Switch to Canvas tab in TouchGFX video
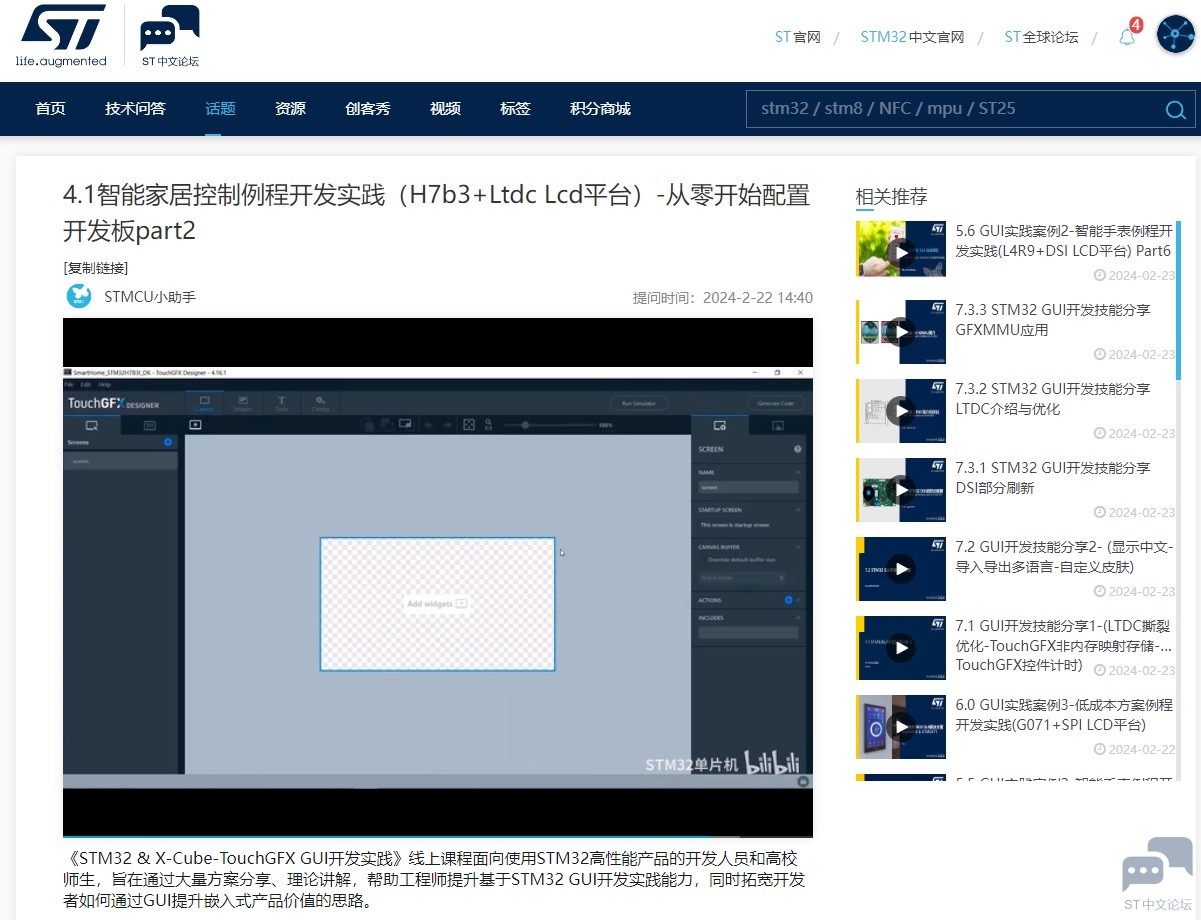Viewport: 1201px width, 920px height. (x=204, y=402)
